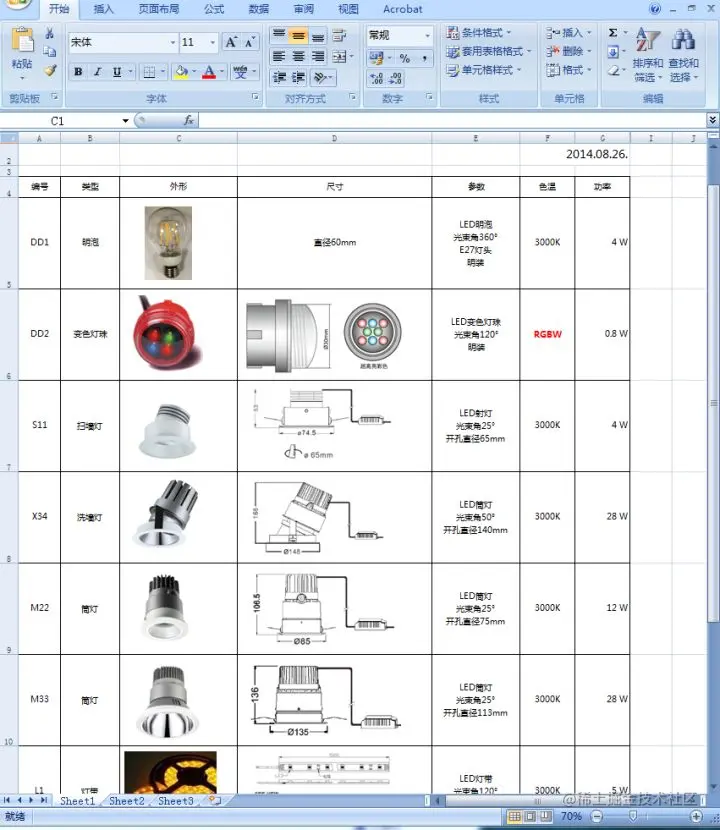
Task: Toggle underline formatting
Action: click(117, 71)
